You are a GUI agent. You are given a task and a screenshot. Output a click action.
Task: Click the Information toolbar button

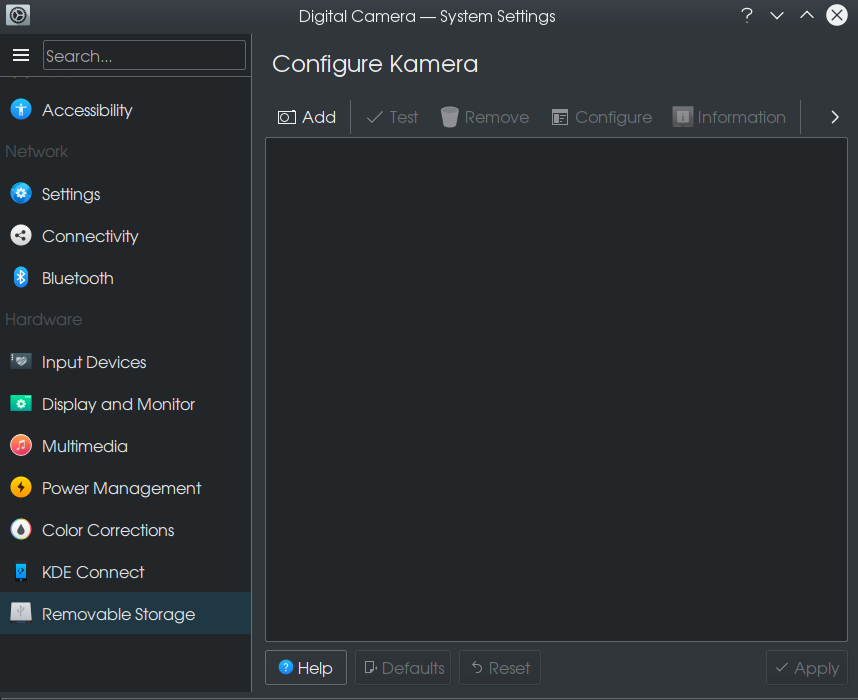coord(729,117)
